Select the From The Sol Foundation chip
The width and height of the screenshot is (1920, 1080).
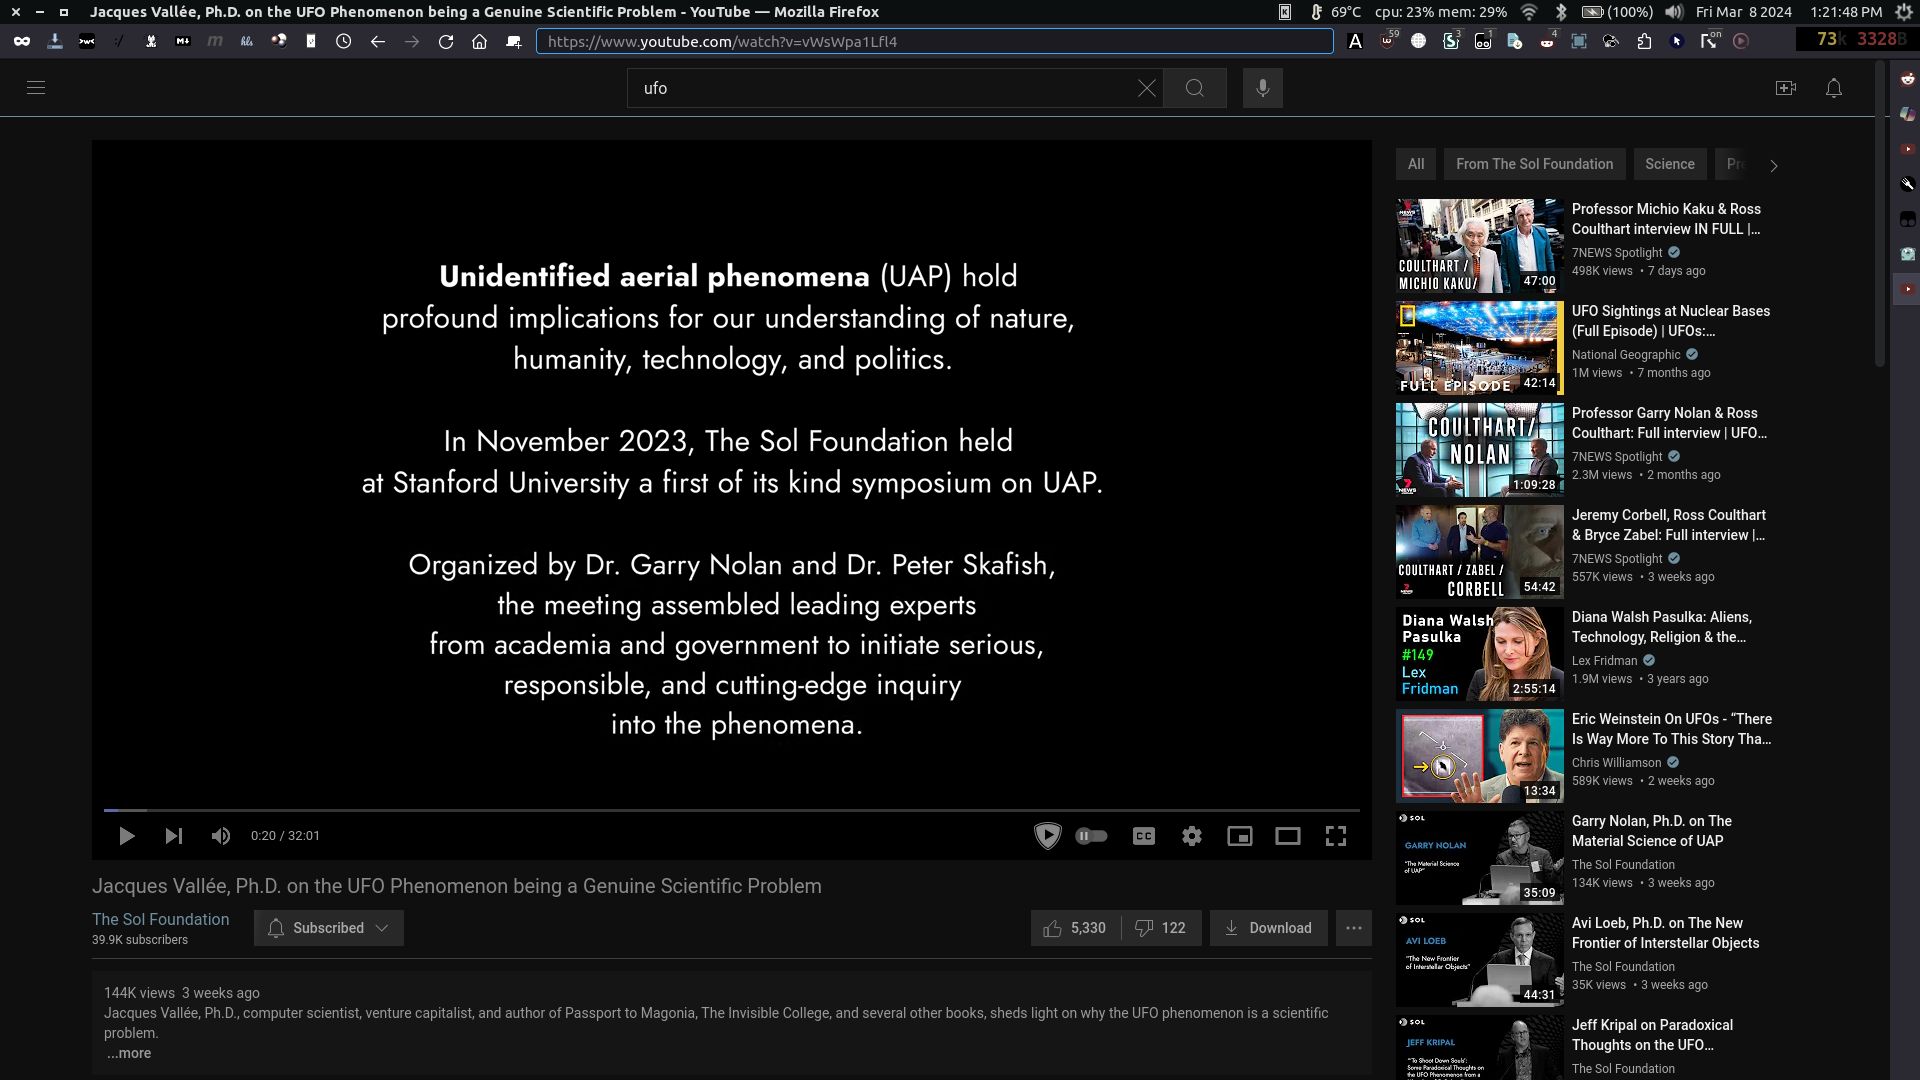pyautogui.click(x=1534, y=164)
